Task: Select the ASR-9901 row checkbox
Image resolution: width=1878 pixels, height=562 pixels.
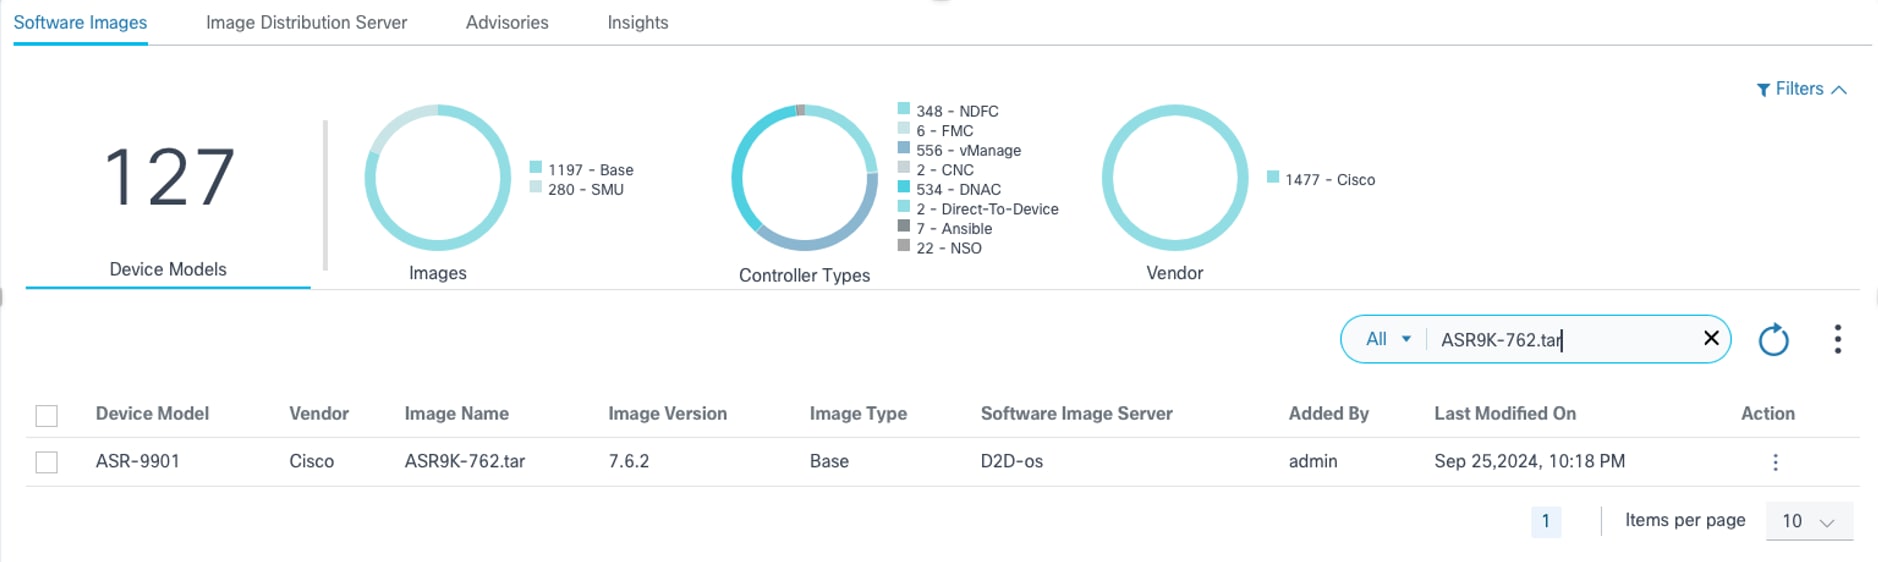Action: coord(47,462)
